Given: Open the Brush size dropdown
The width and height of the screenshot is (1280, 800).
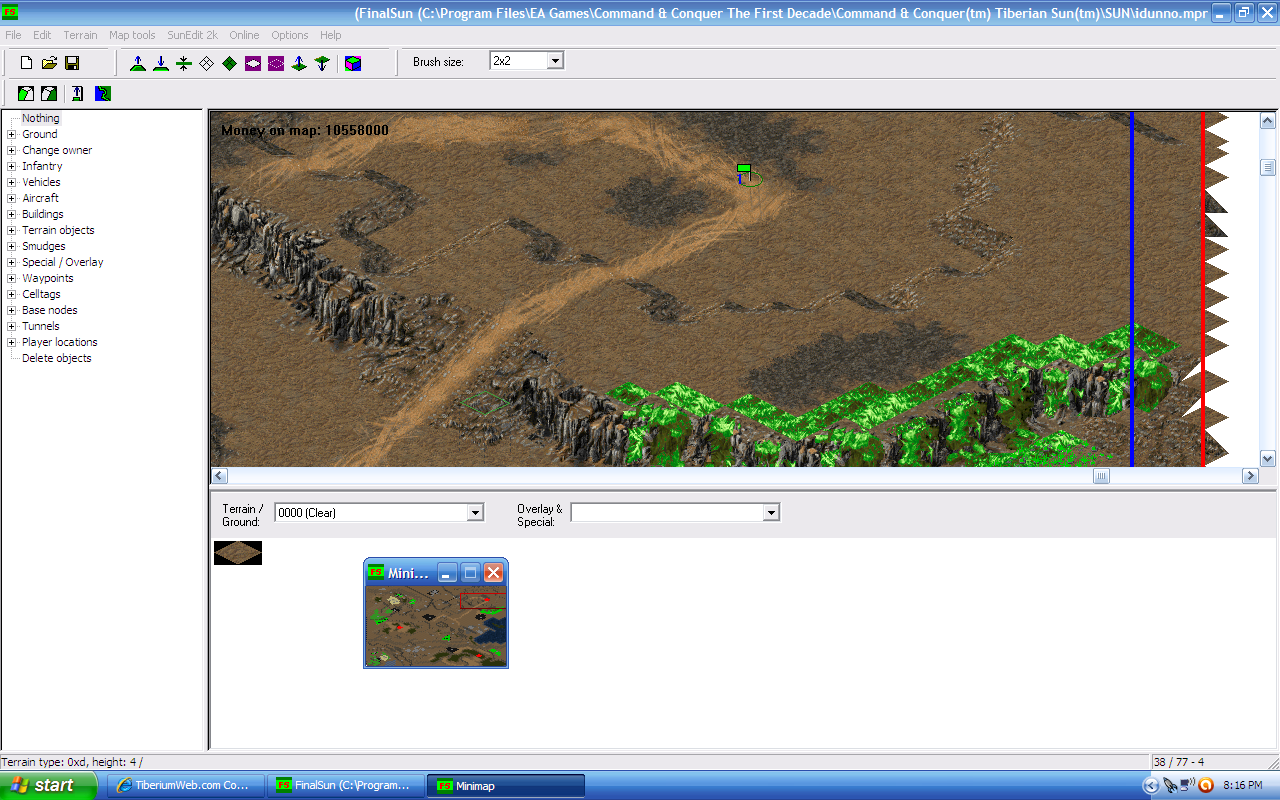Looking at the screenshot, I should tap(555, 61).
